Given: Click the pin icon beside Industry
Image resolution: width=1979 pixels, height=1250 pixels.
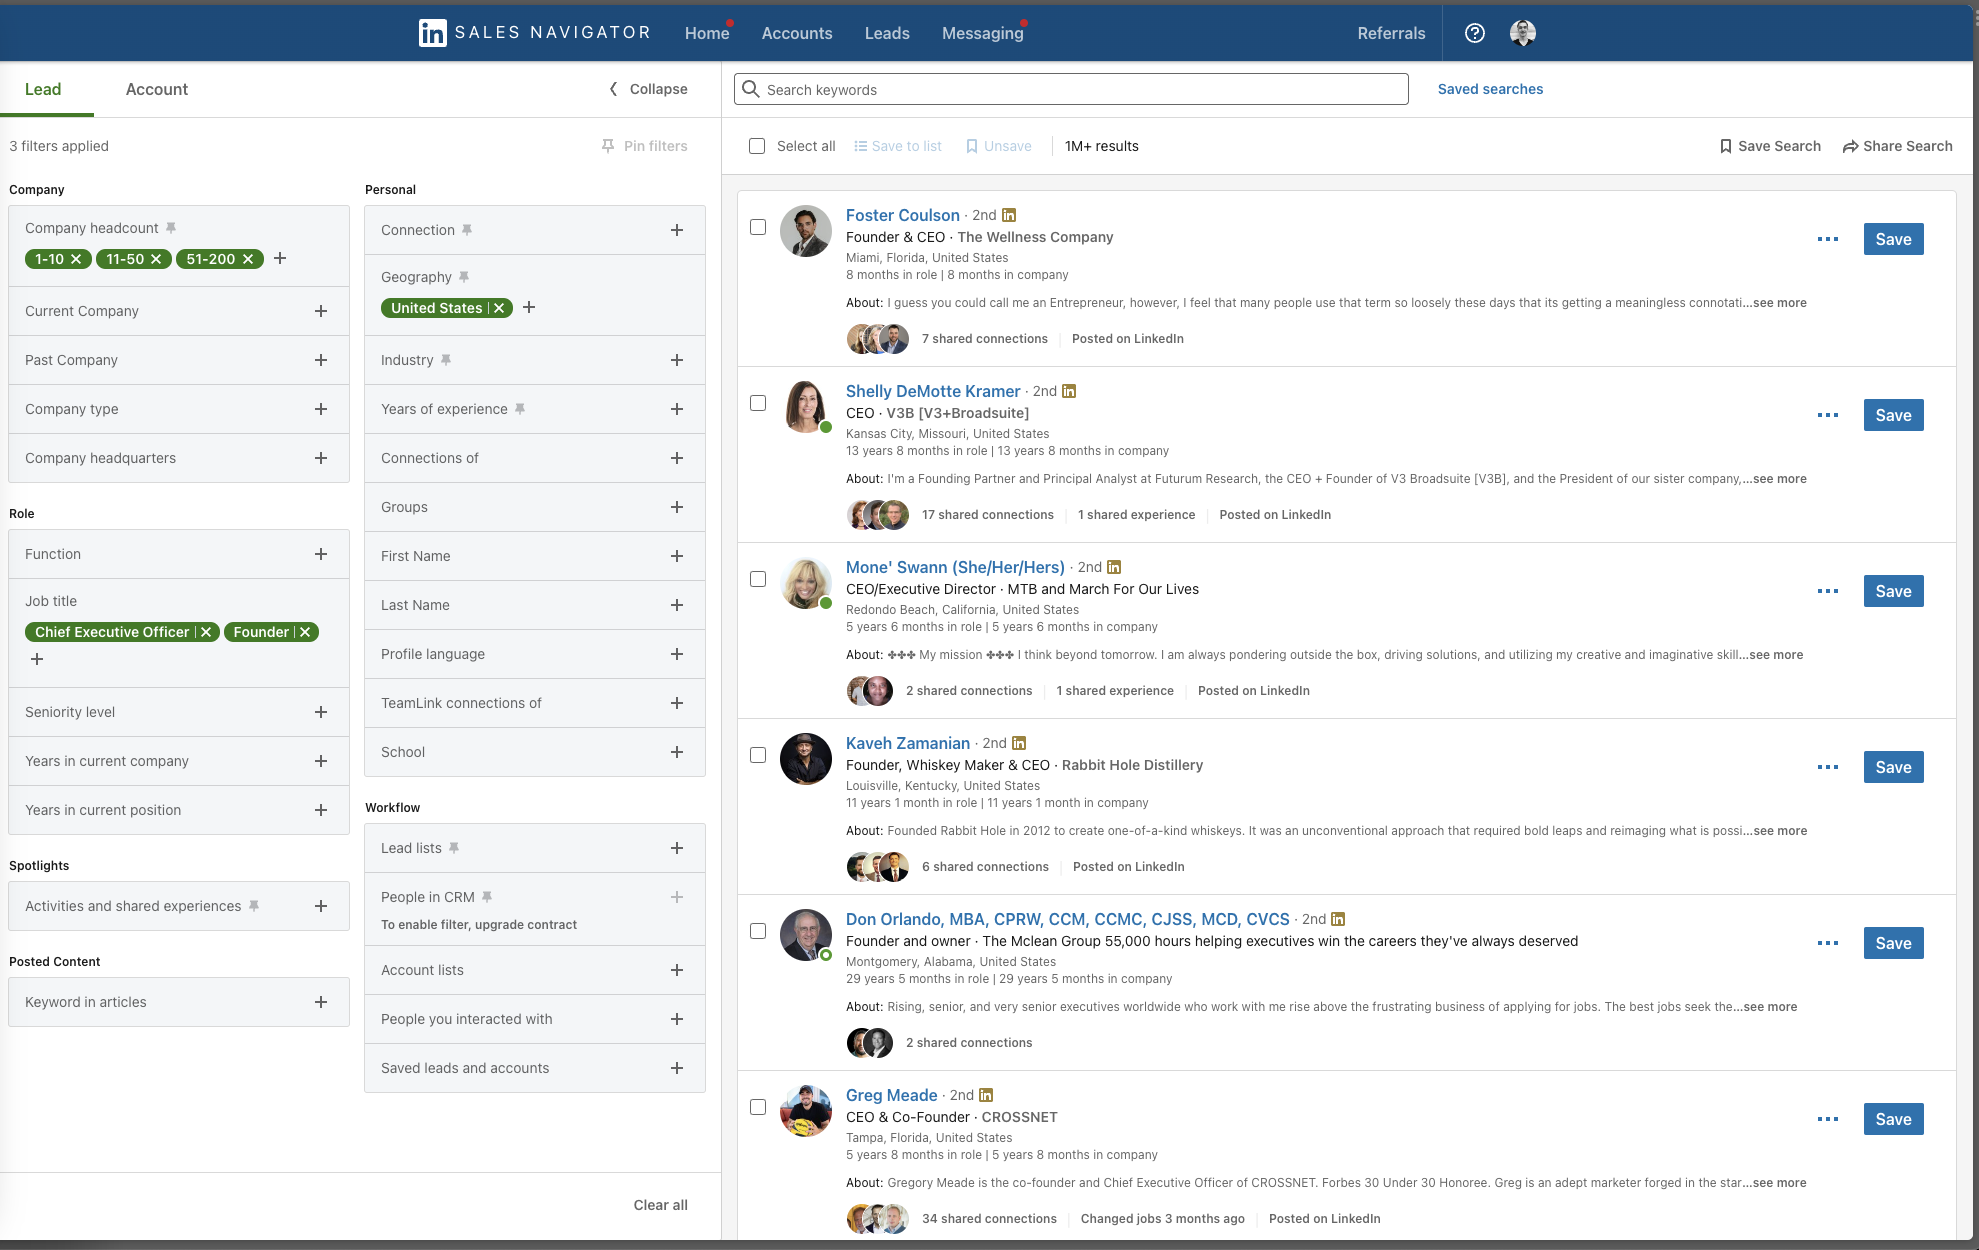Looking at the screenshot, I should point(446,360).
